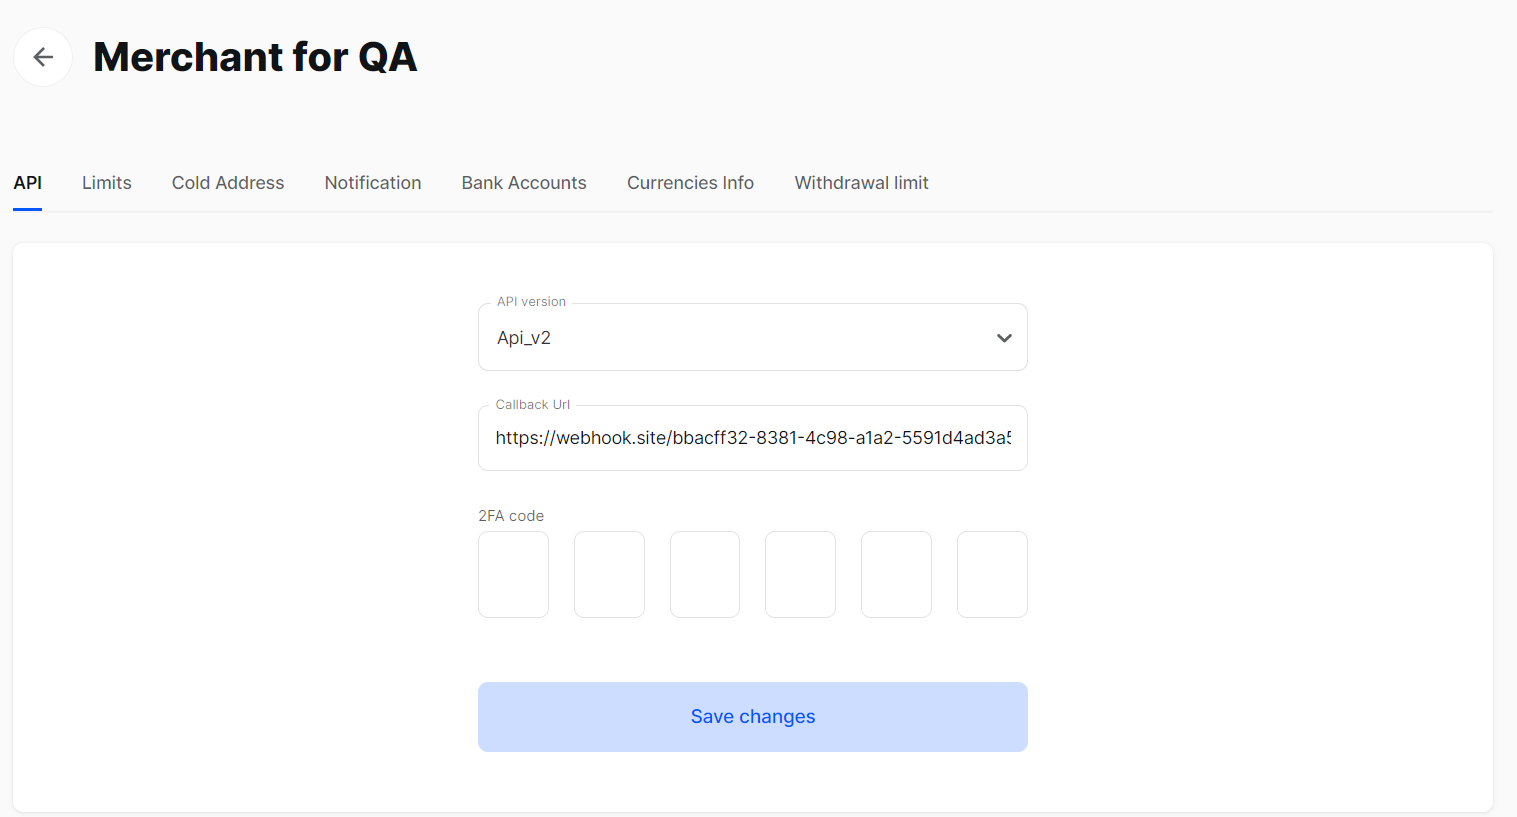This screenshot has height=817, width=1517.
Task: Select the fifth 2FA code digit box
Action: click(x=896, y=574)
